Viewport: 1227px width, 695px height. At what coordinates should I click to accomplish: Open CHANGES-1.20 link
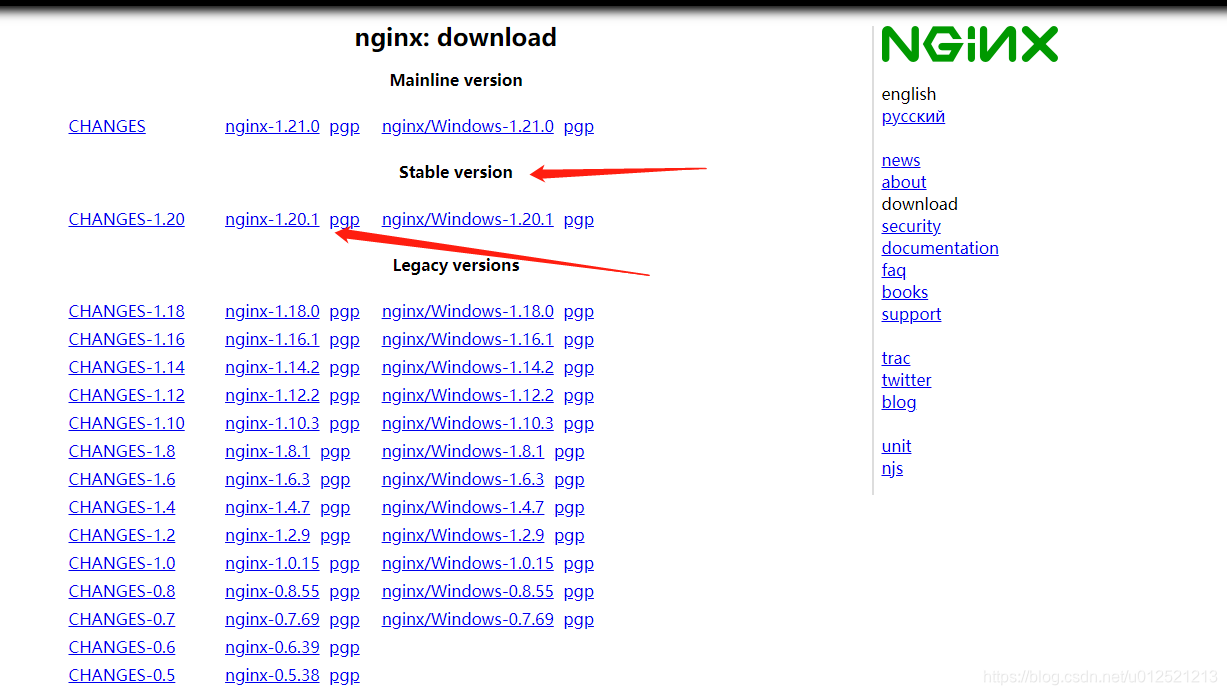127,220
